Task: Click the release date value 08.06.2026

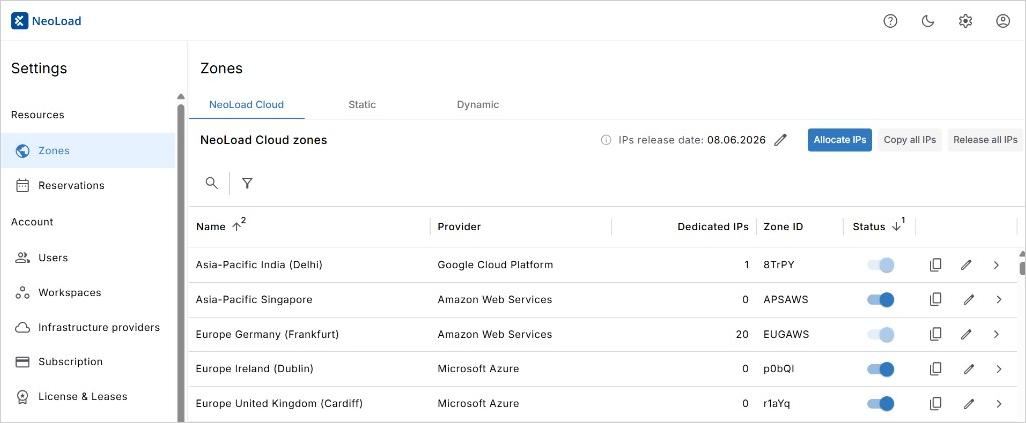Action: point(736,139)
